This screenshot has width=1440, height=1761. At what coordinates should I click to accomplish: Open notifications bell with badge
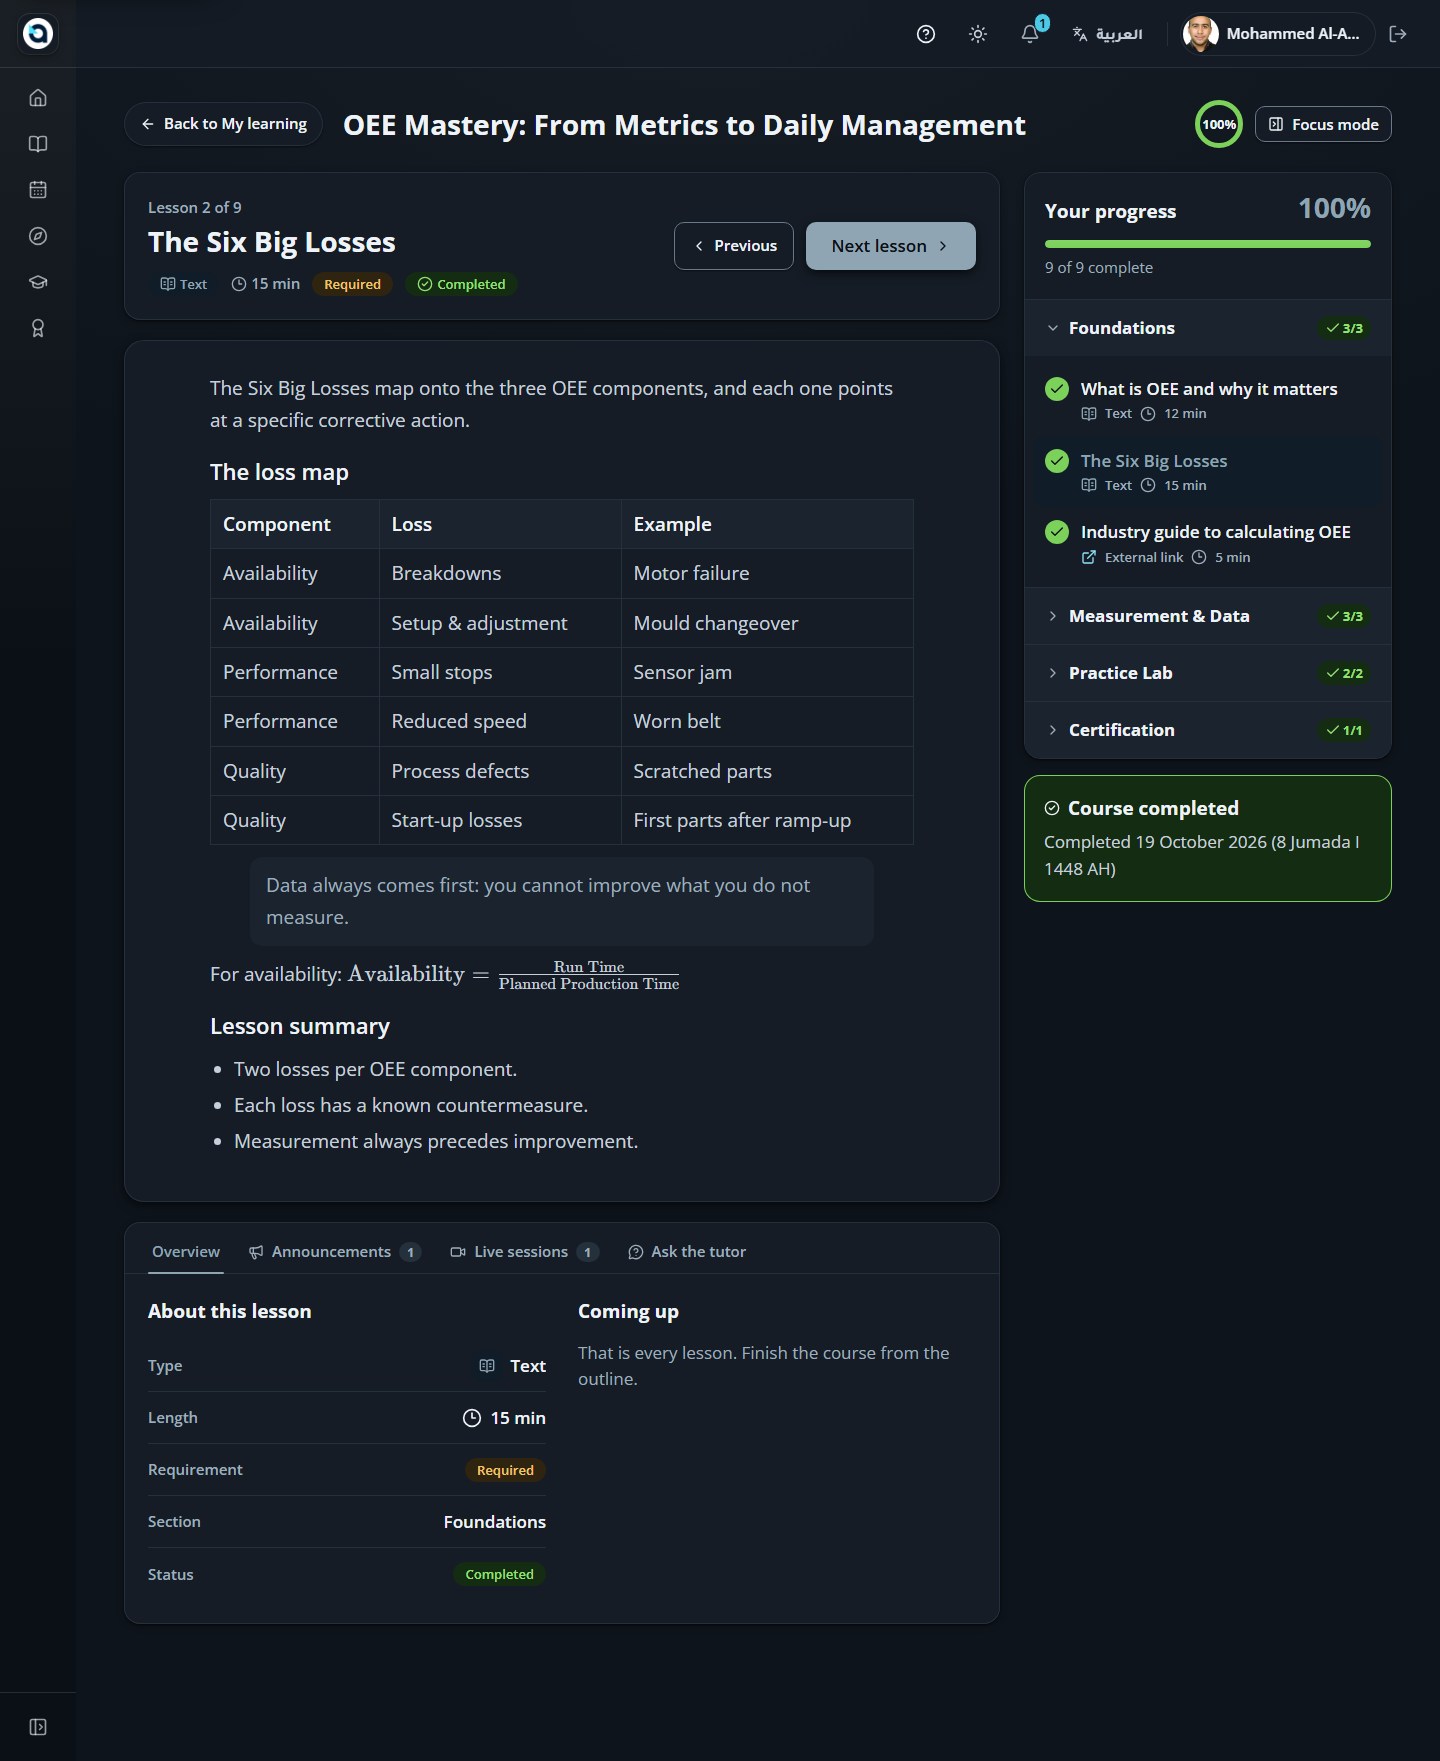[x=1030, y=34]
